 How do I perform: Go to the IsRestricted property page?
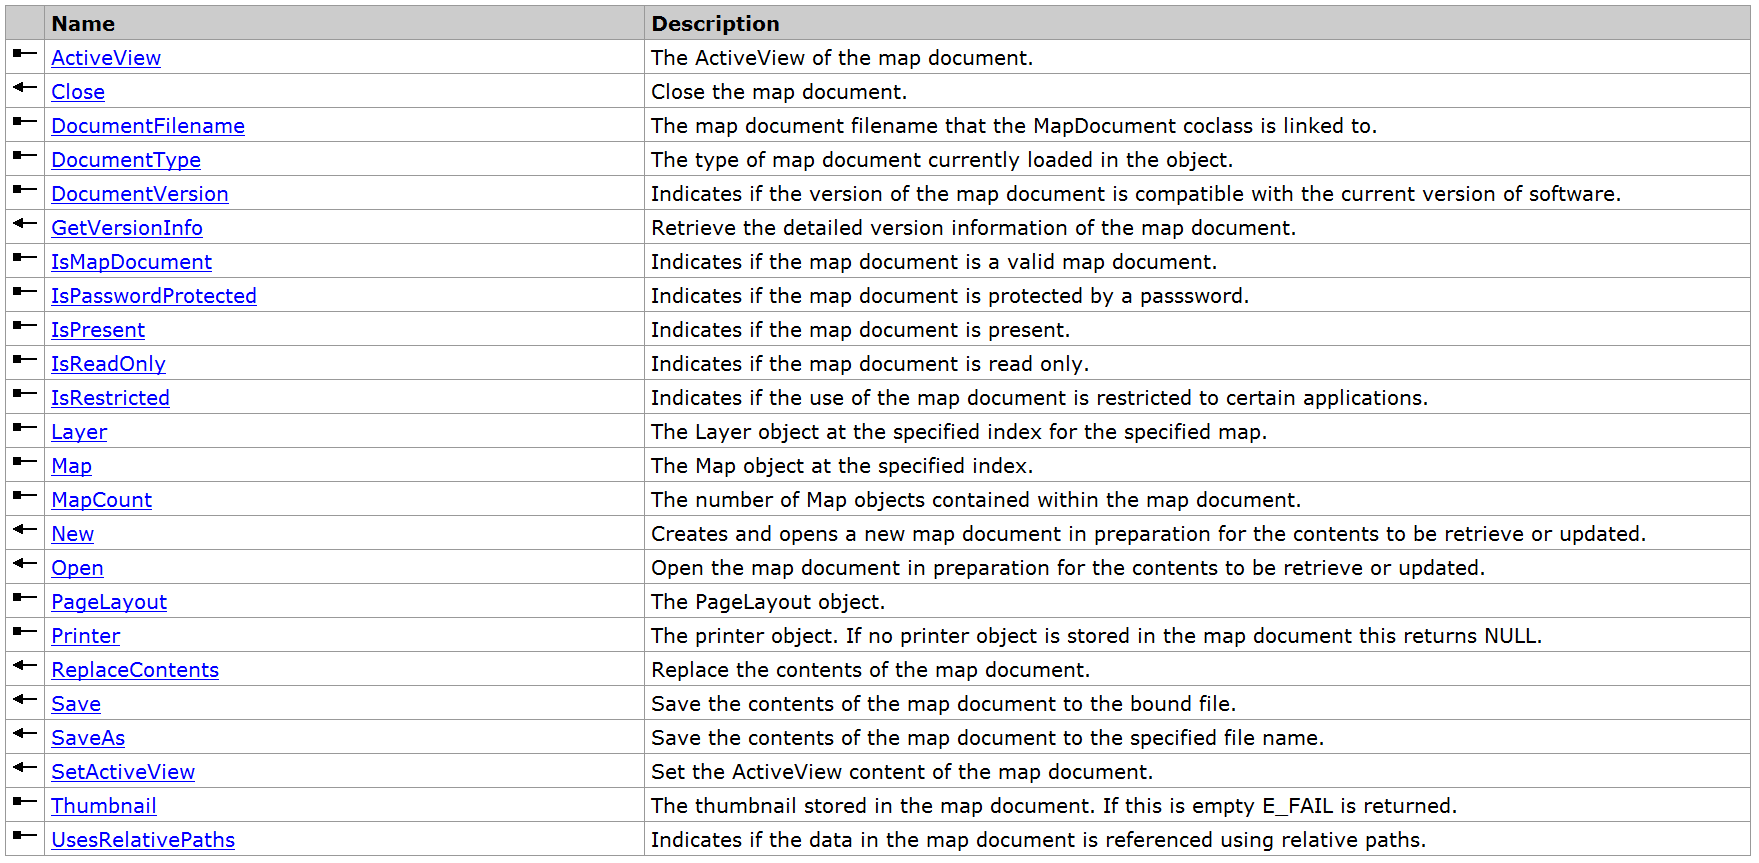(x=110, y=398)
